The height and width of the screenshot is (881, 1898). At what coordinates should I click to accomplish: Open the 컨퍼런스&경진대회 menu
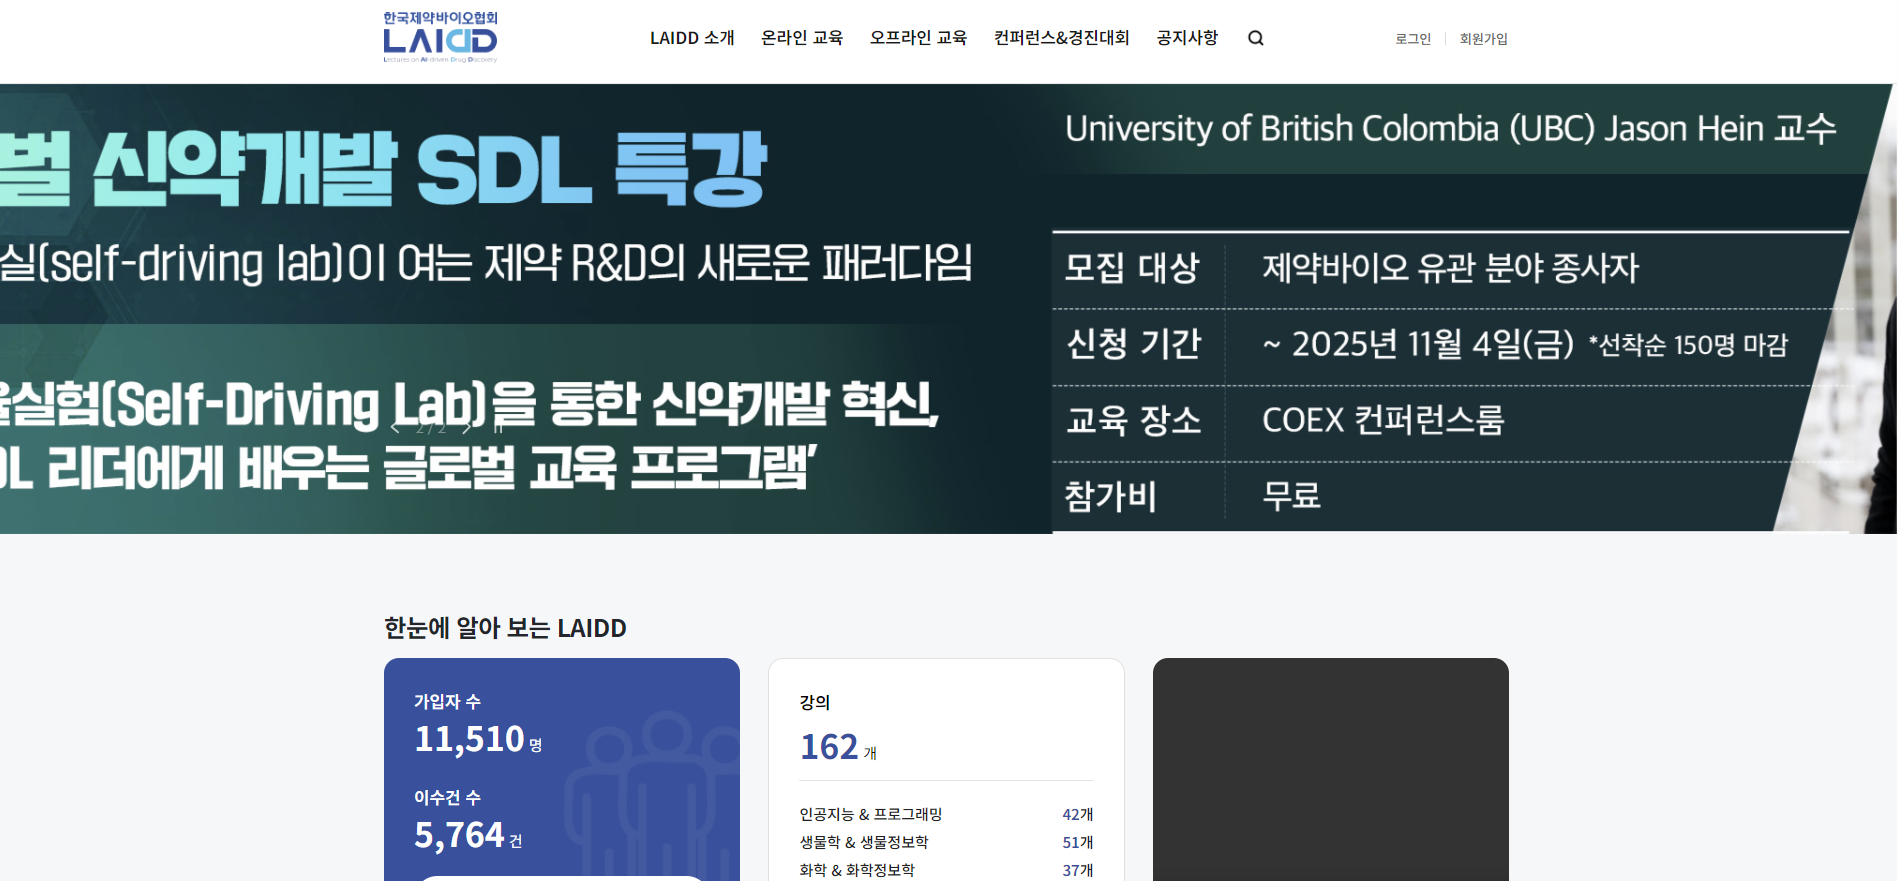click(x=1061, y=38)
